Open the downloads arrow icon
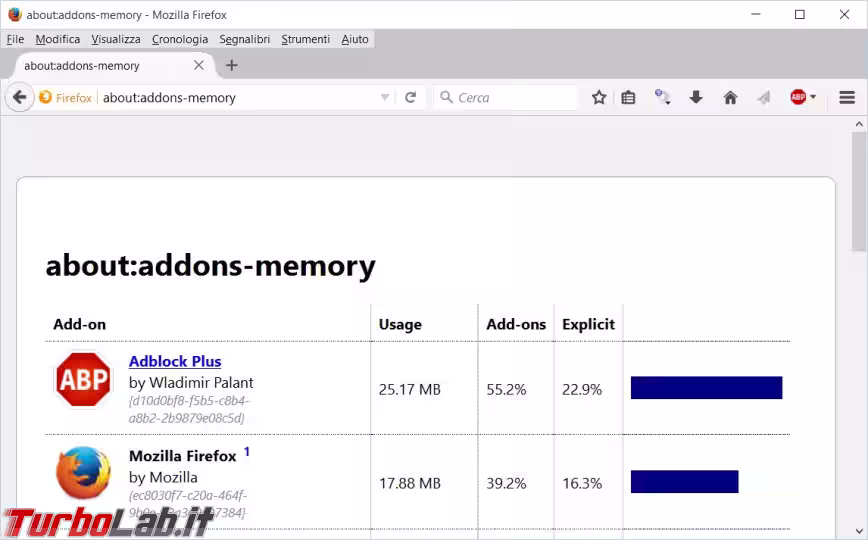868x540 pixels. pos(696,97)
